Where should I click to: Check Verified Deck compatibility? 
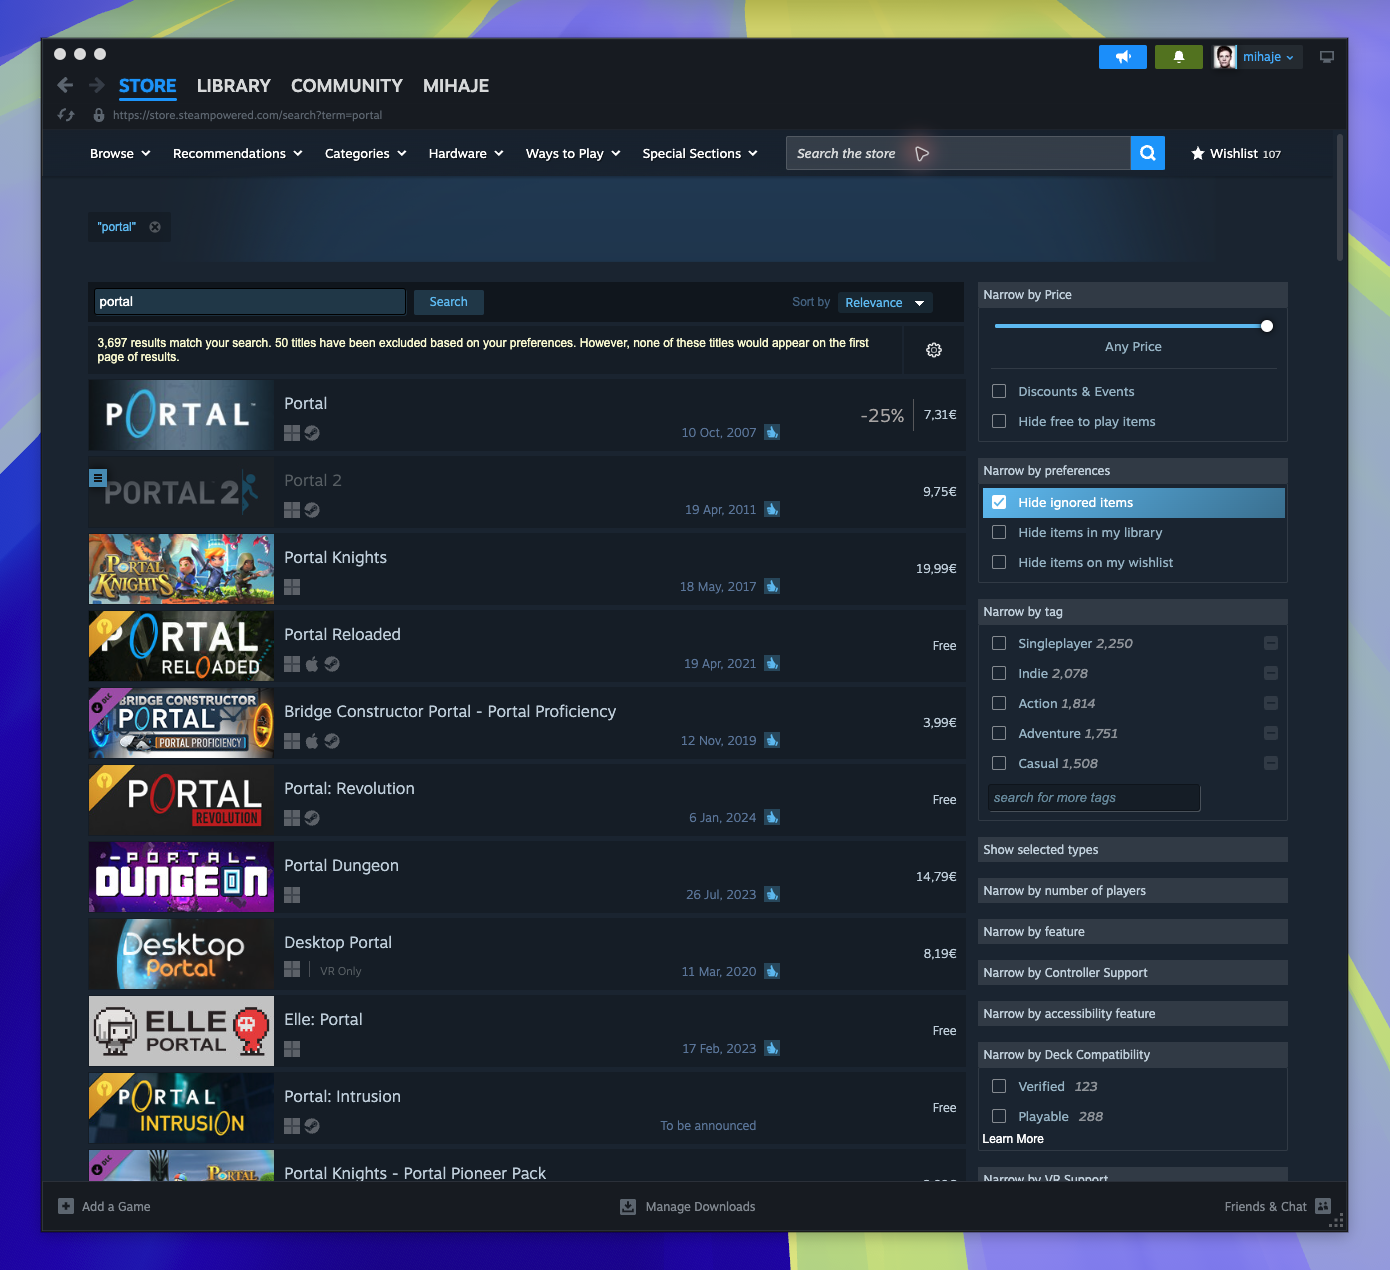click(x=999, y=1086)
